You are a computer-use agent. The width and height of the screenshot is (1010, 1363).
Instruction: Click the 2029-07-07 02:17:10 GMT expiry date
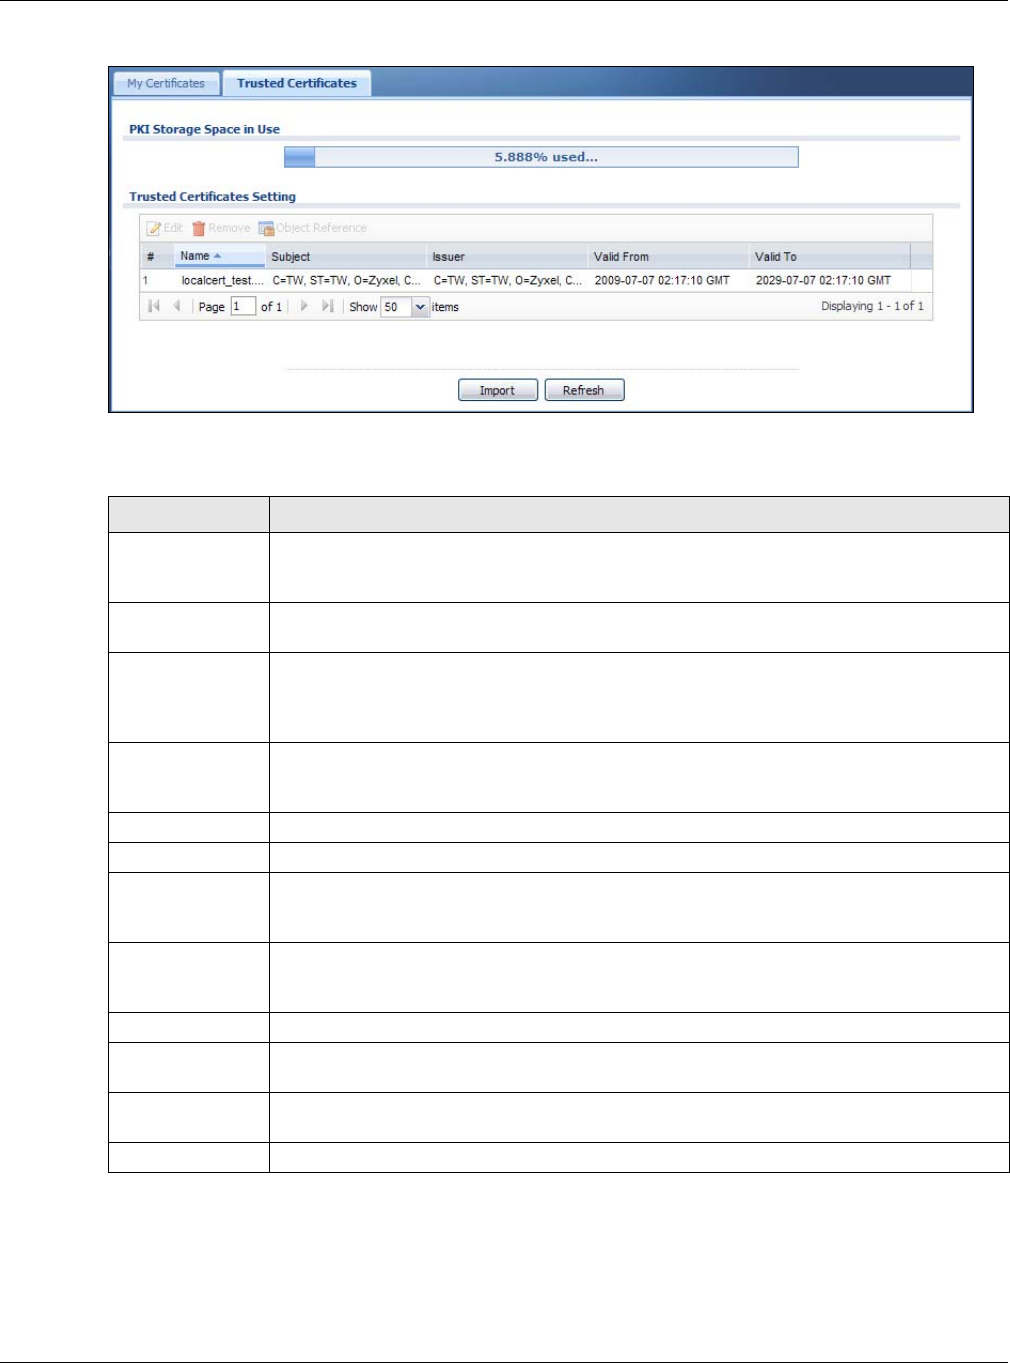(823, 281)
